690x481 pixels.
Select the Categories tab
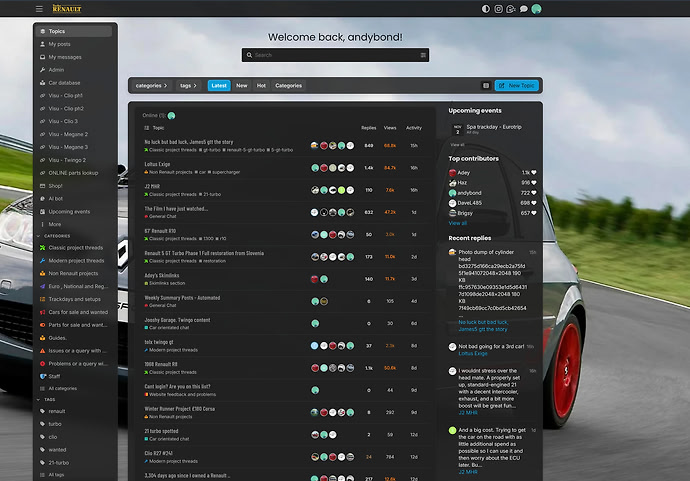coord(289,85)
